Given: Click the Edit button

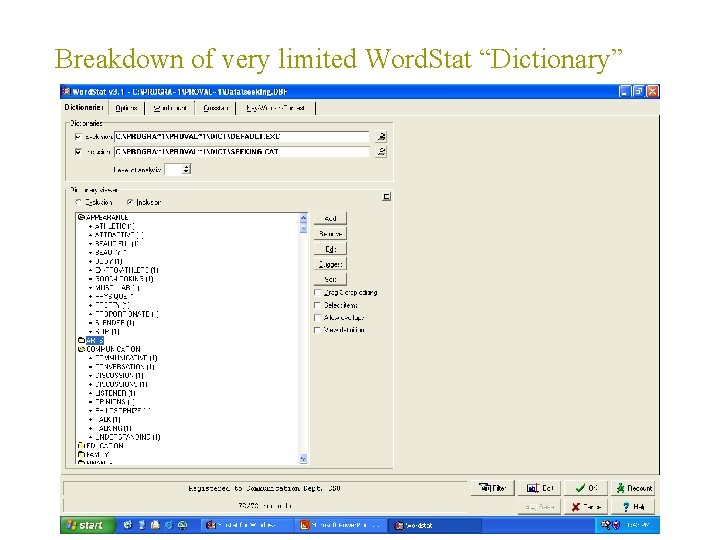Looking at the screenshot, I should point(330,249).
